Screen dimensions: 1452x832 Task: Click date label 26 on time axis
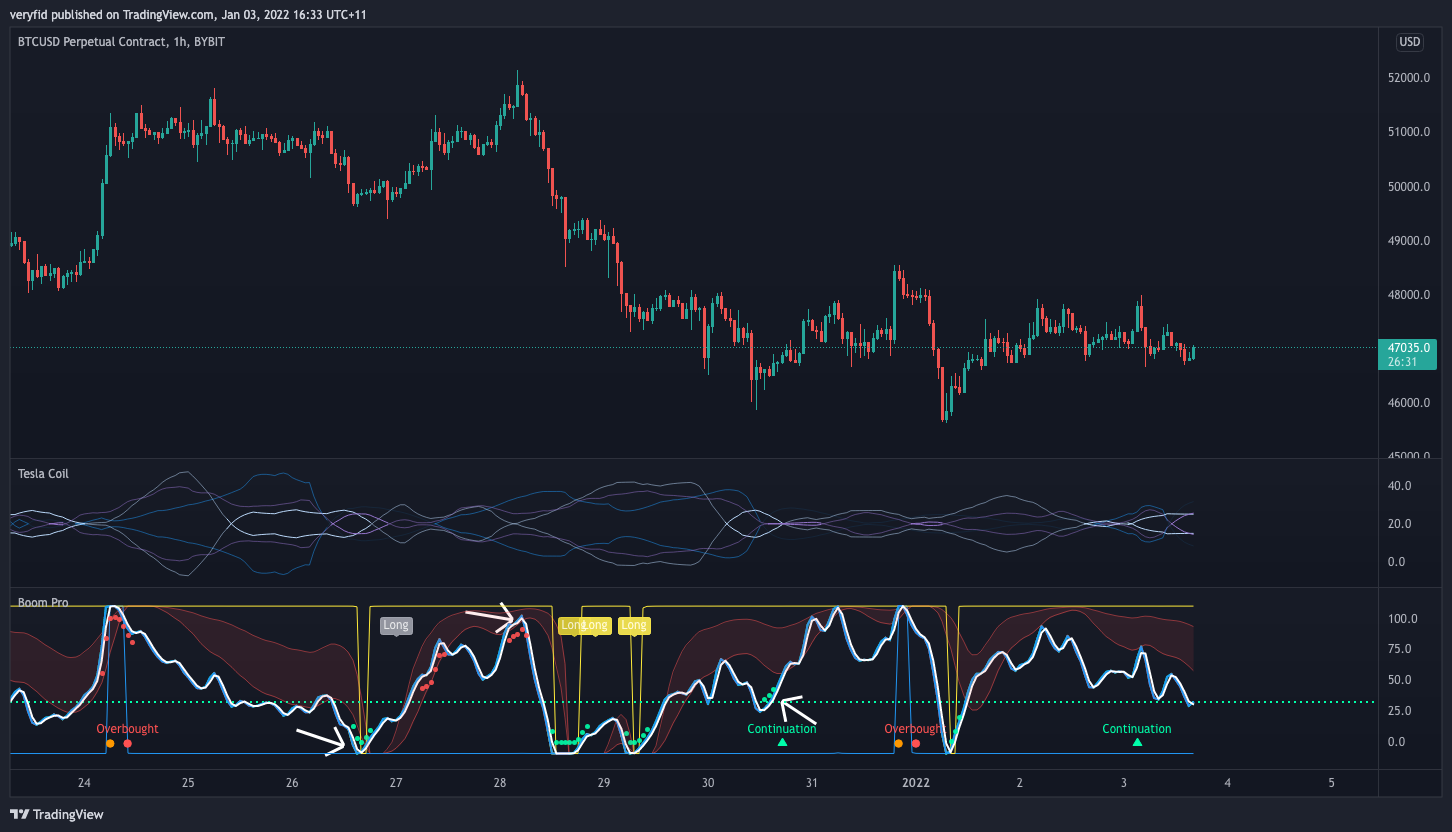(x=292, y=783)
